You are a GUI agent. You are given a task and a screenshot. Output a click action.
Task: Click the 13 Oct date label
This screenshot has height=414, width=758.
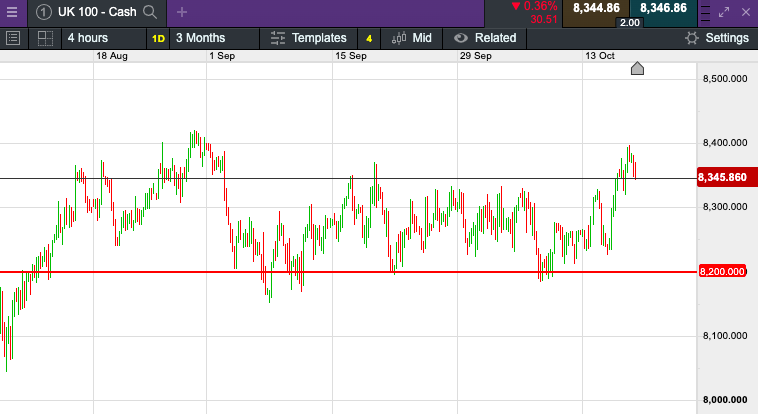click(600, 56)
